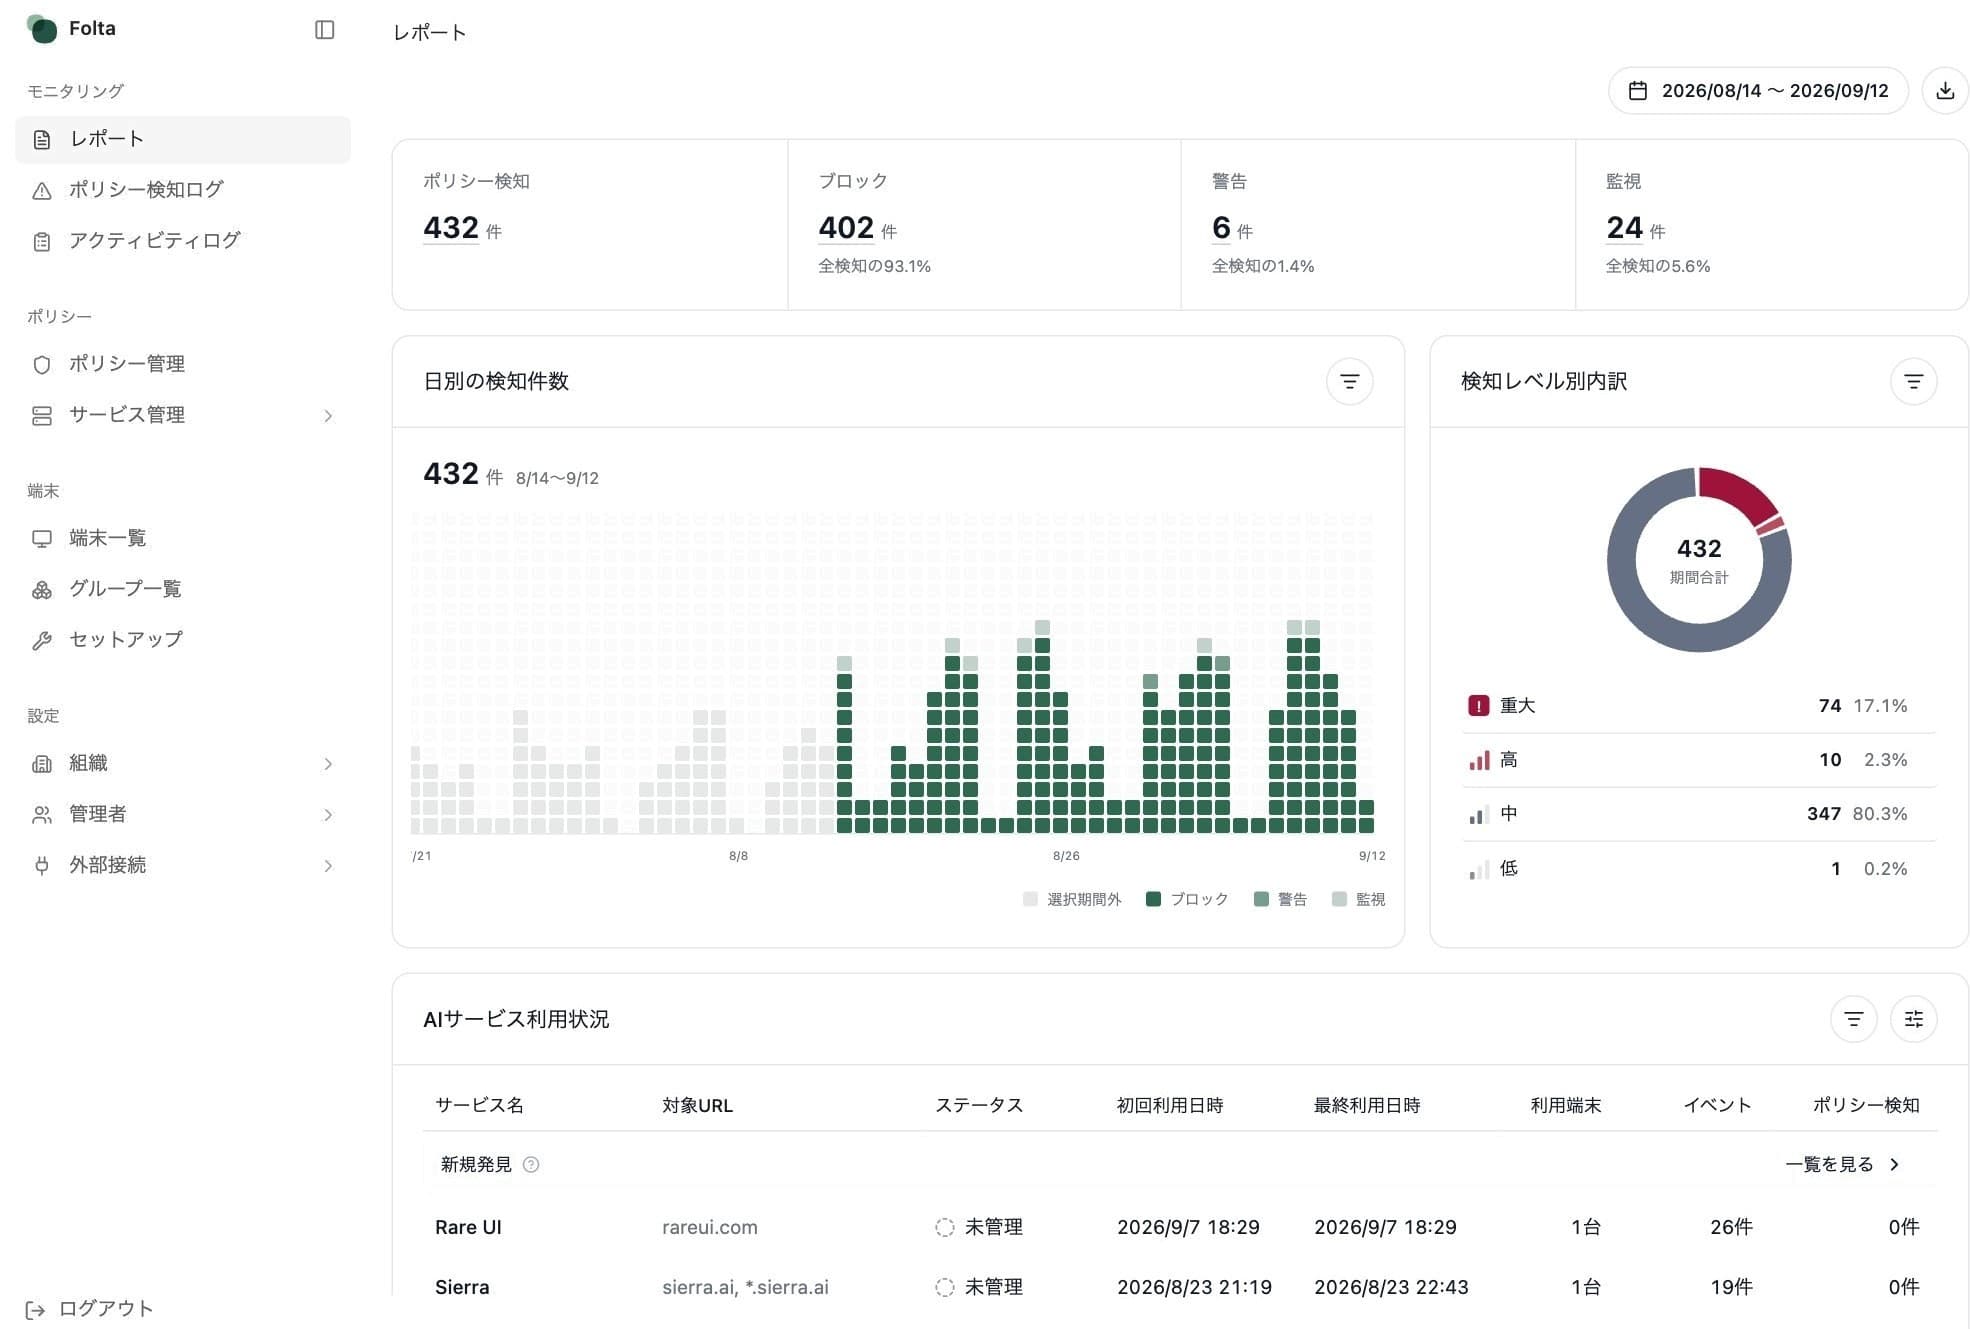Toggle the 警告 legend series
The height and width of the screenshot is (1334, 1970).
[x=1280, y=899]
